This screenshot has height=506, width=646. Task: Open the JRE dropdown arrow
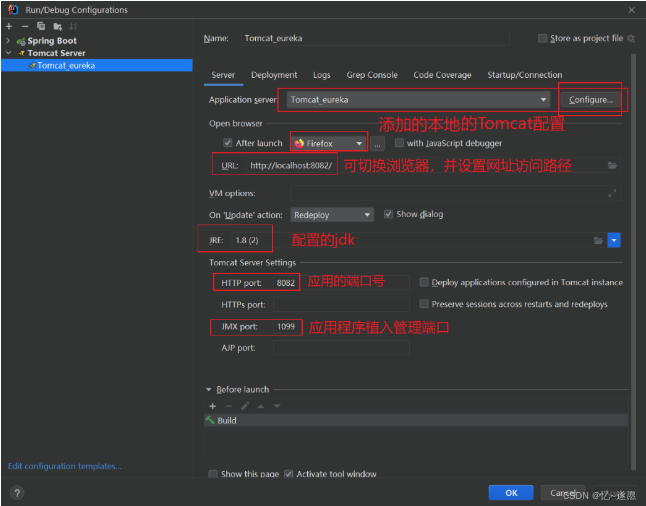[x=614, y=240]
